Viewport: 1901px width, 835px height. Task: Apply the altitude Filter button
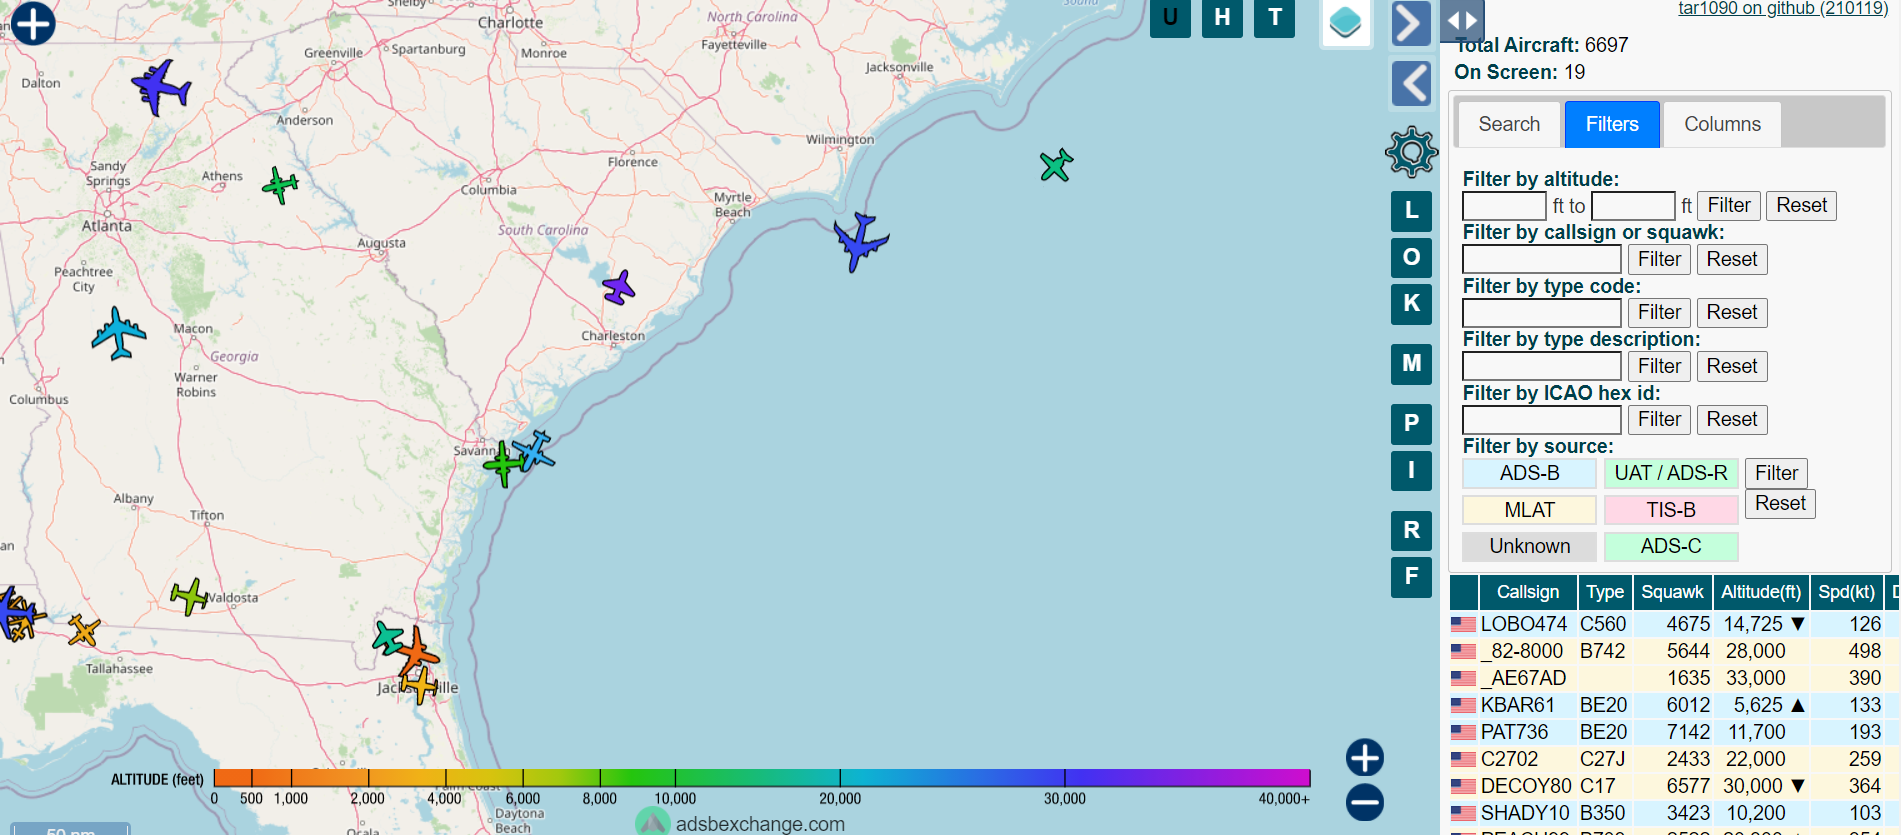click(1729, 205)
